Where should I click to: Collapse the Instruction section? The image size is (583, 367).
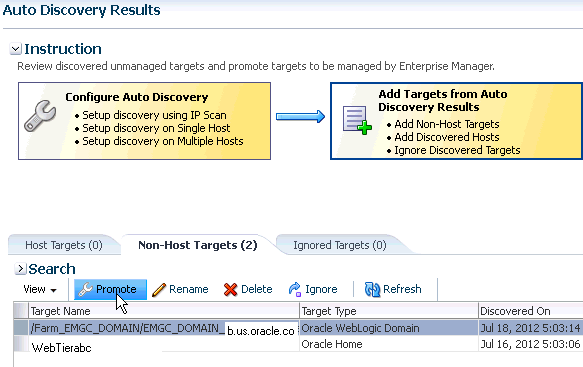tap(16, 49)
